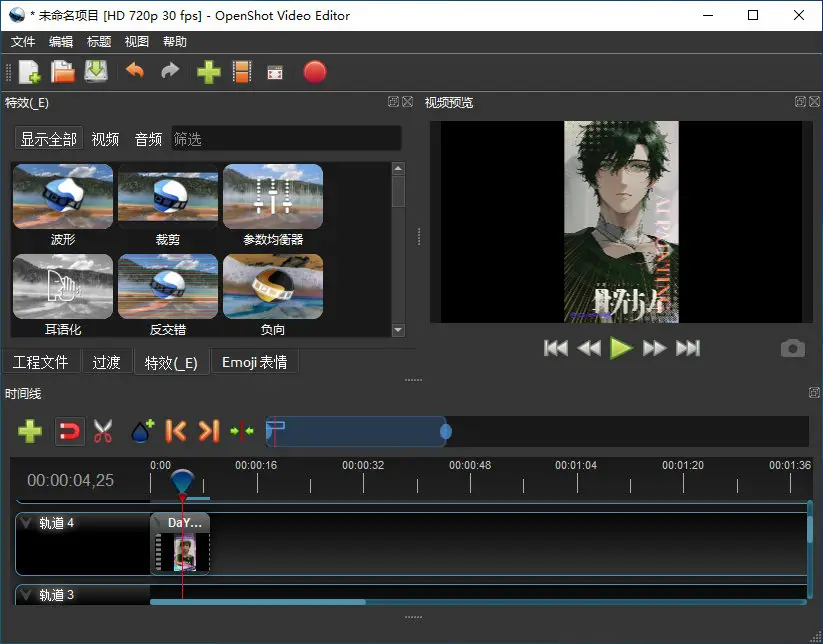Collapse the 轨道 3 track

pos(27,594)
